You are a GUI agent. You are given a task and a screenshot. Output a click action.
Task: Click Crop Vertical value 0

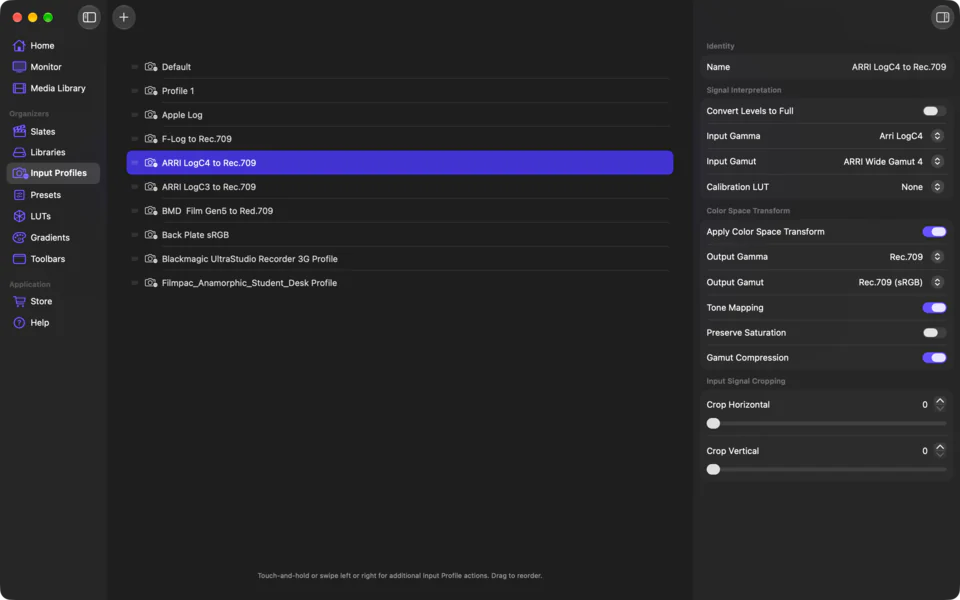point(924,451)
